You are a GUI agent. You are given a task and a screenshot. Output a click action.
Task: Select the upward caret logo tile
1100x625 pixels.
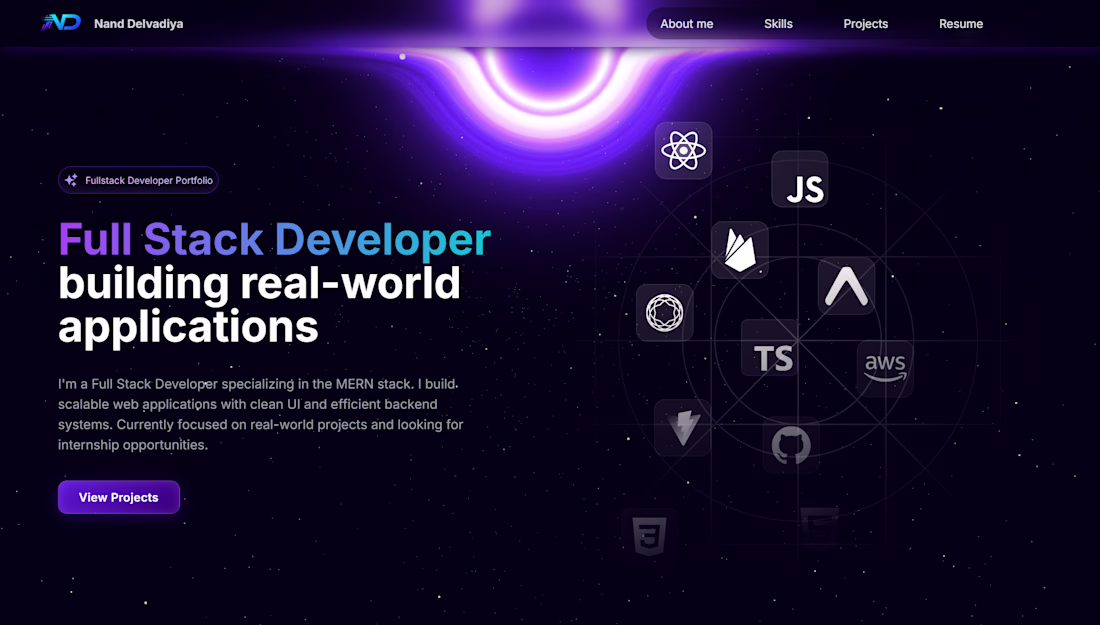coord(846,285)
